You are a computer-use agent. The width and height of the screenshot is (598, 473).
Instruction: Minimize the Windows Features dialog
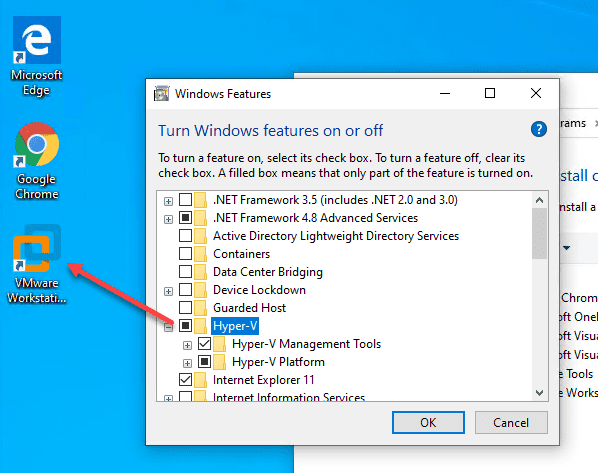[x=445, y=93]
